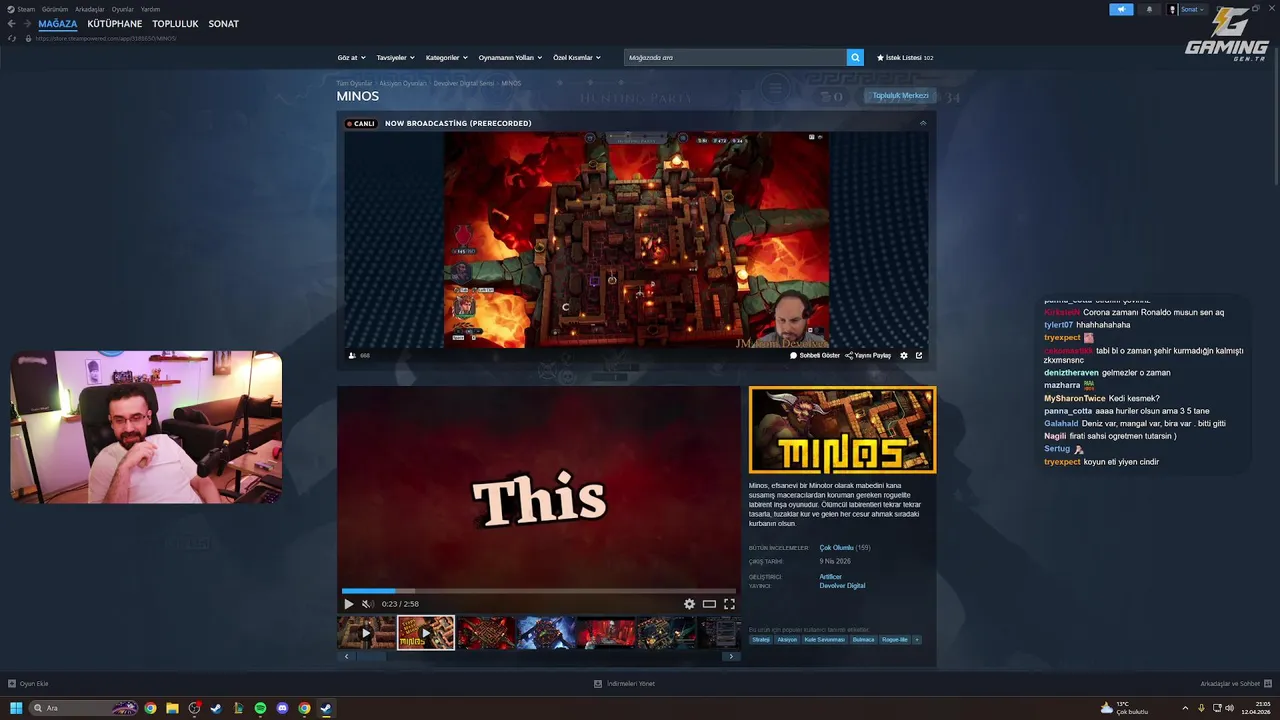Select the Aksiyon tag
The image size is (1280, 720).
click(x=787, y=640)
